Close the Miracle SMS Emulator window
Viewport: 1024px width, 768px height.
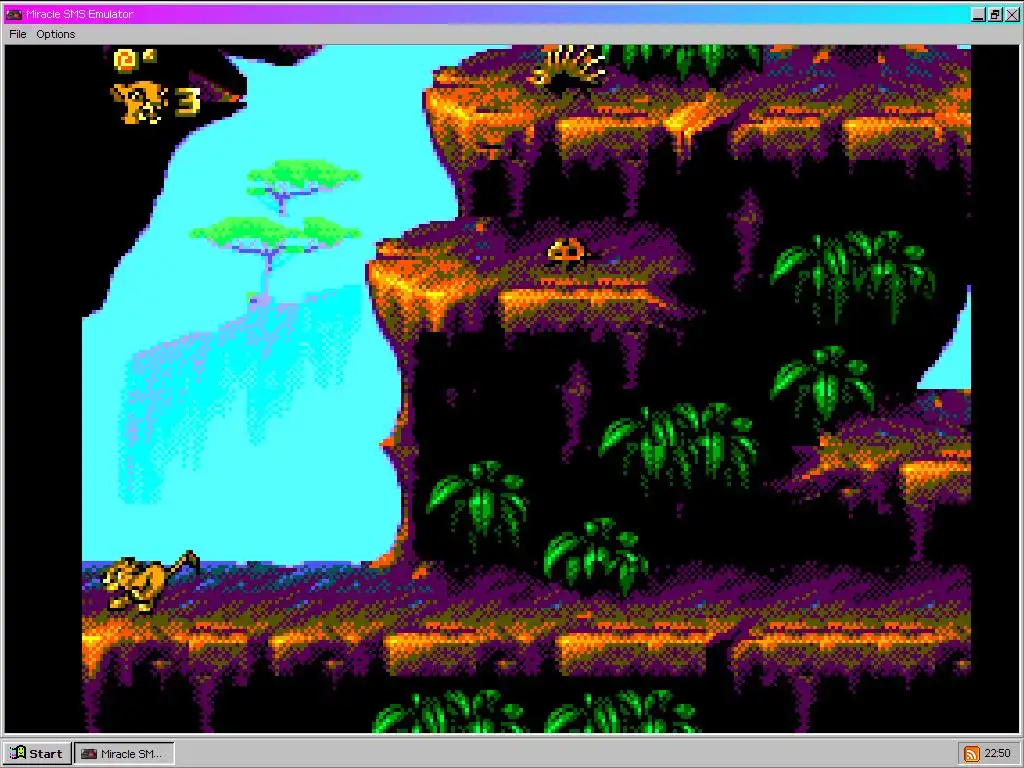(1012, 14)
